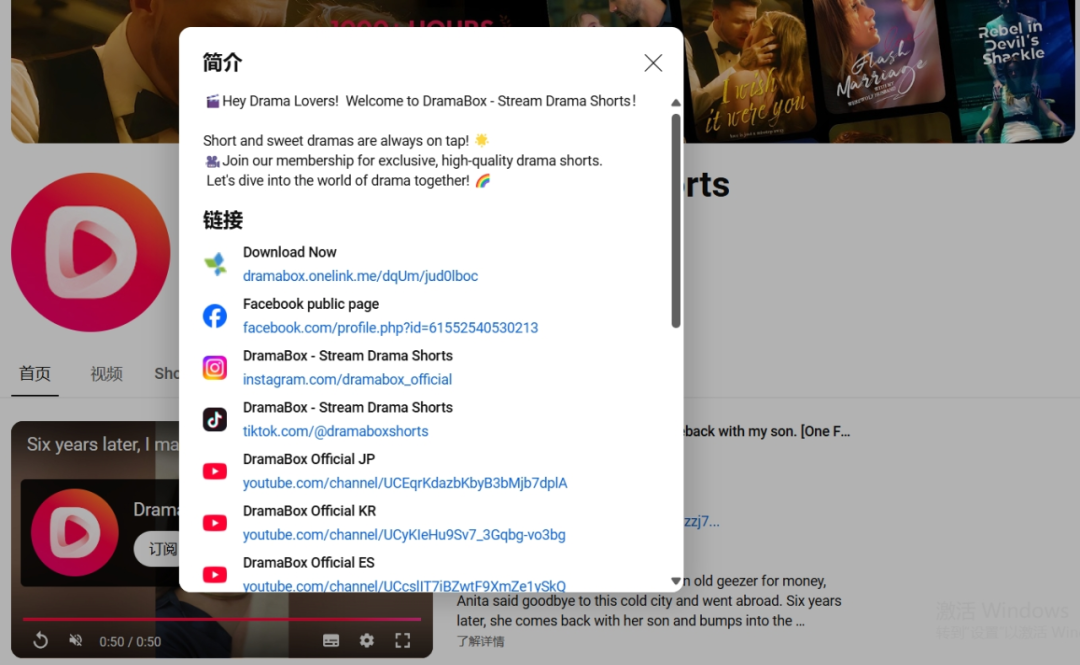Seek on the video progress bar

point(222,619)
